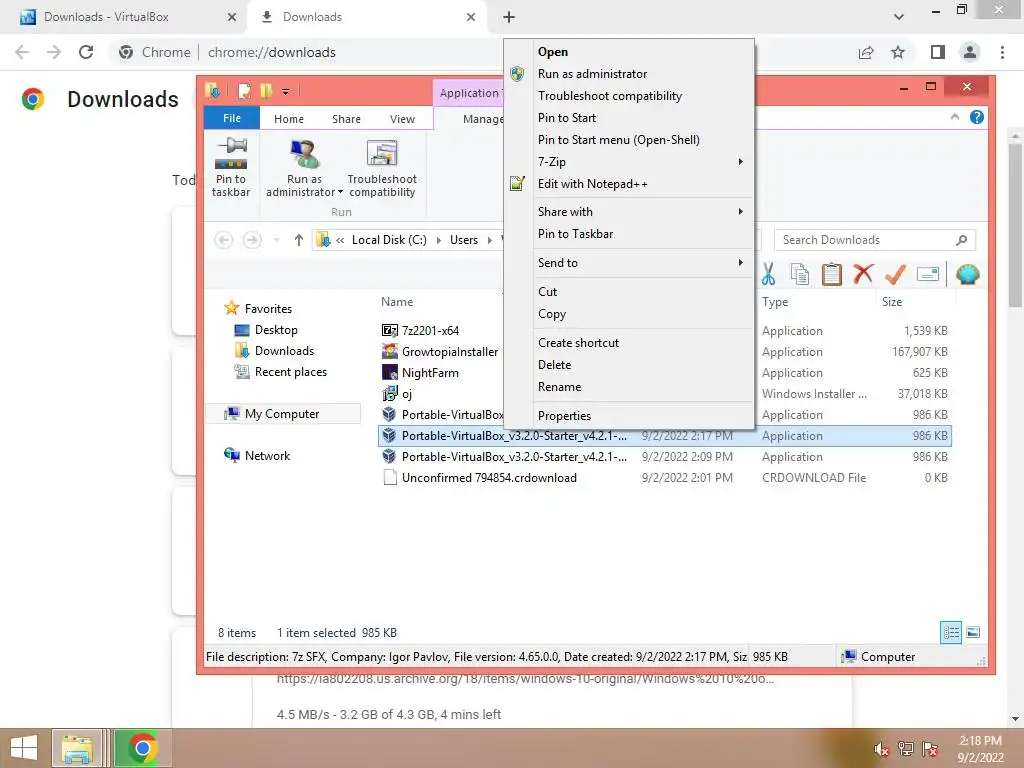1024x768 pixels.
Task: Switch to the View ribbon tab
Action: [x=402, y=119]
